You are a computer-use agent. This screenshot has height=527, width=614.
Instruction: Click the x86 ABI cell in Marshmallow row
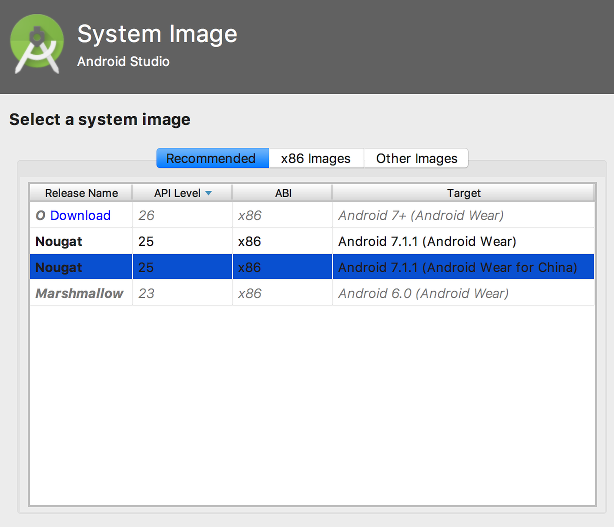[x=282, y=293]
